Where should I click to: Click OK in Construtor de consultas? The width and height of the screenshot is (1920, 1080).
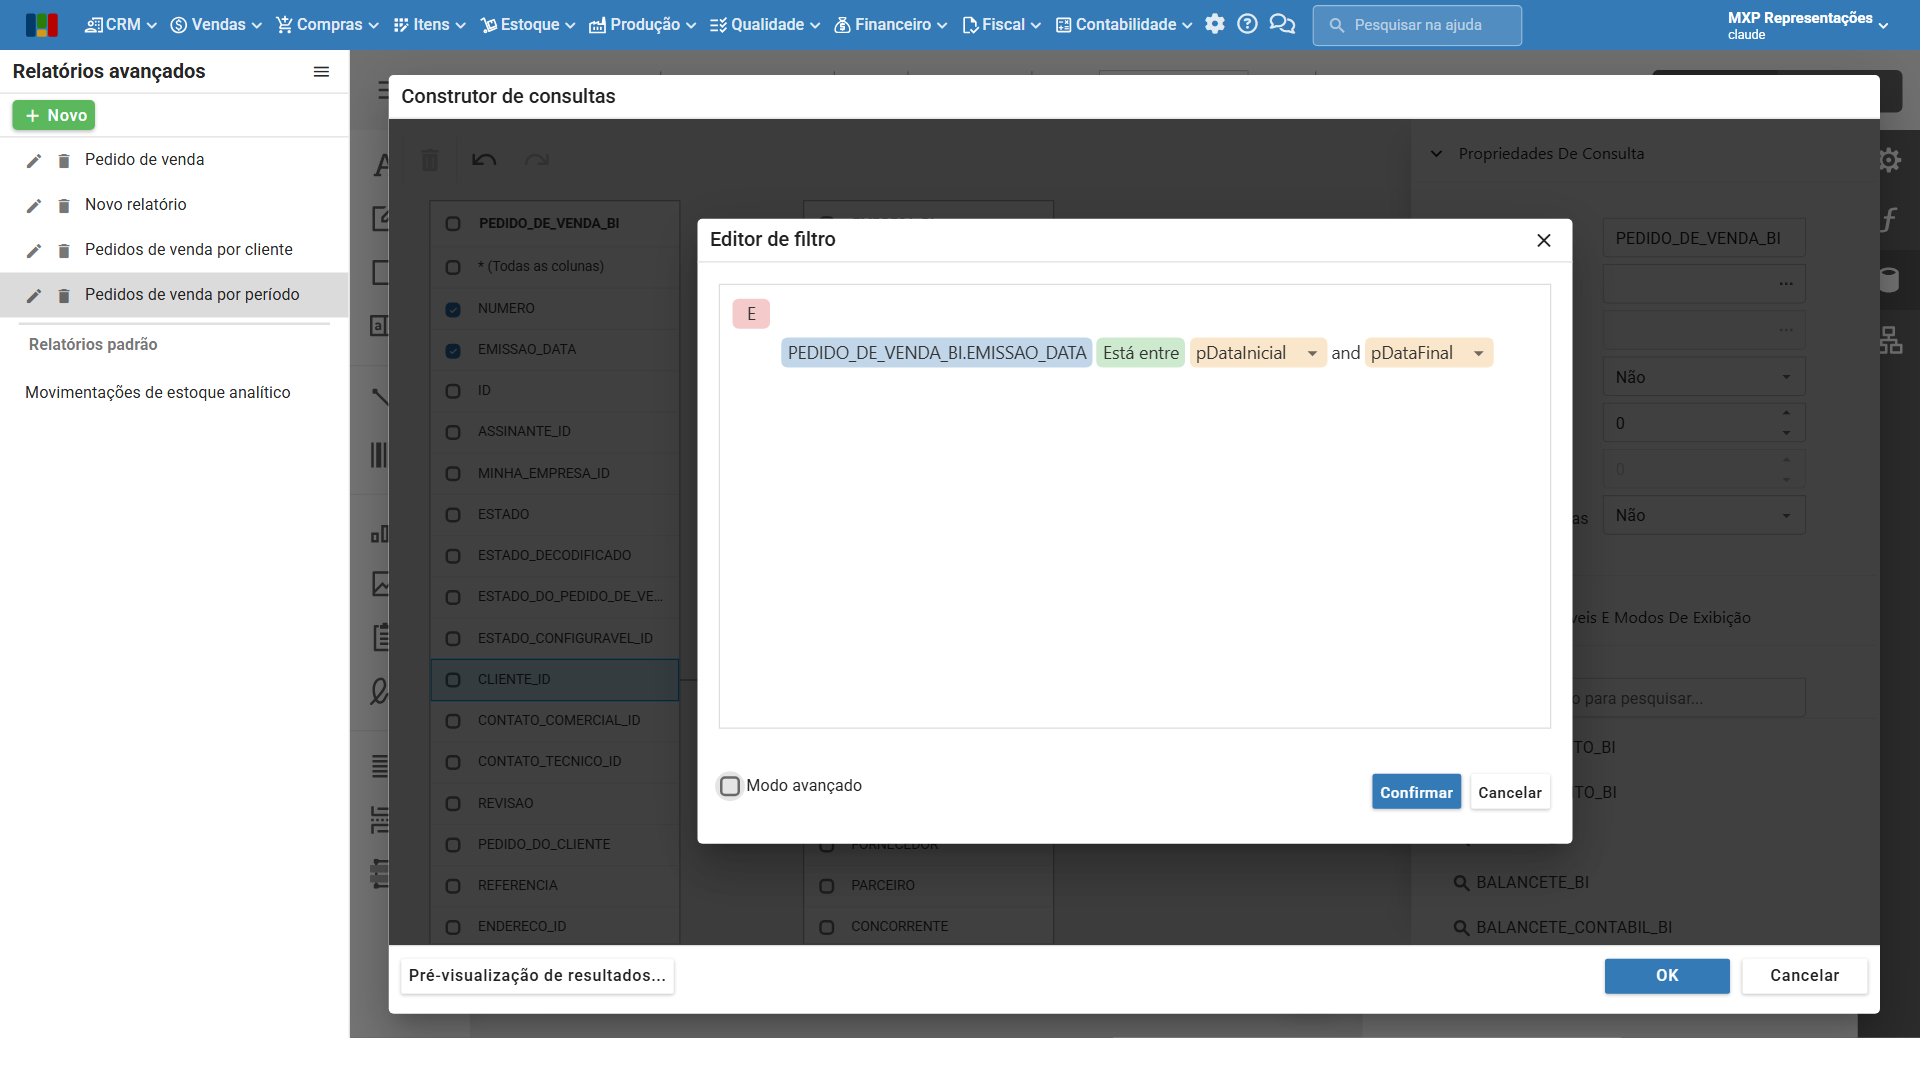tap(1667, 976)
